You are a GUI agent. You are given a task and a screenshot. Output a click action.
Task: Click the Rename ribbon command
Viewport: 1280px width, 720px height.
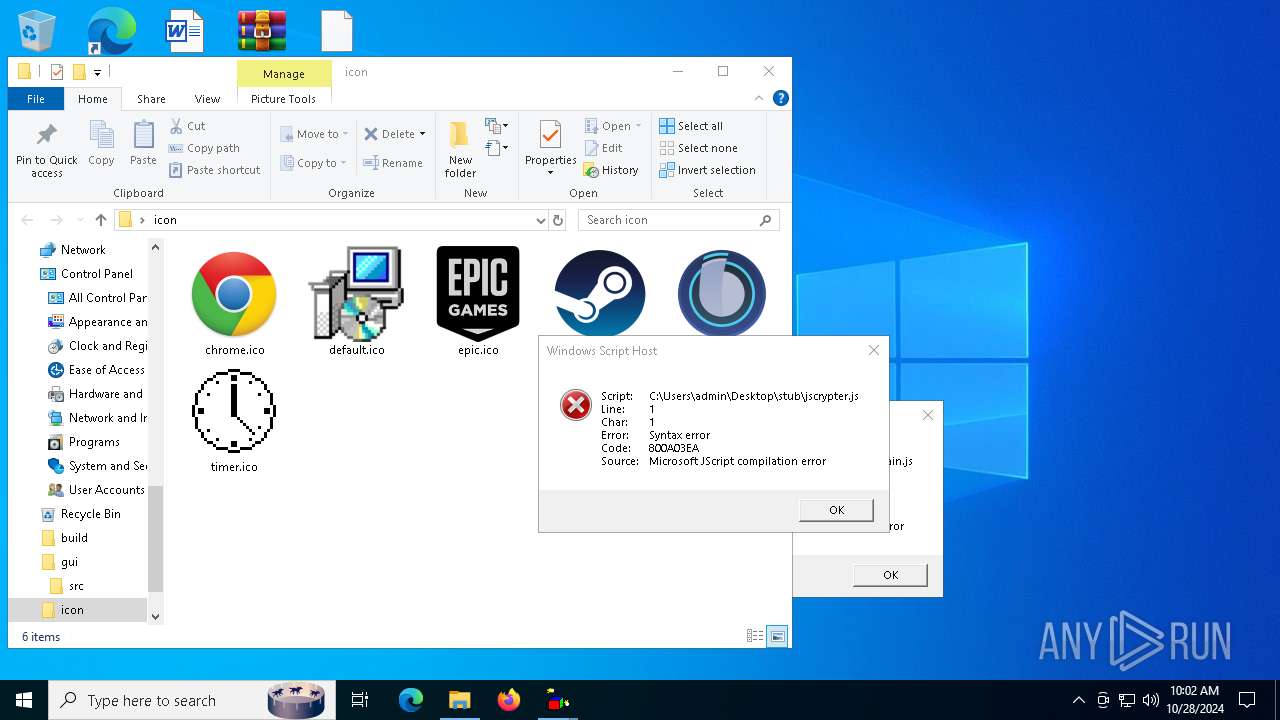pos(393,163)
